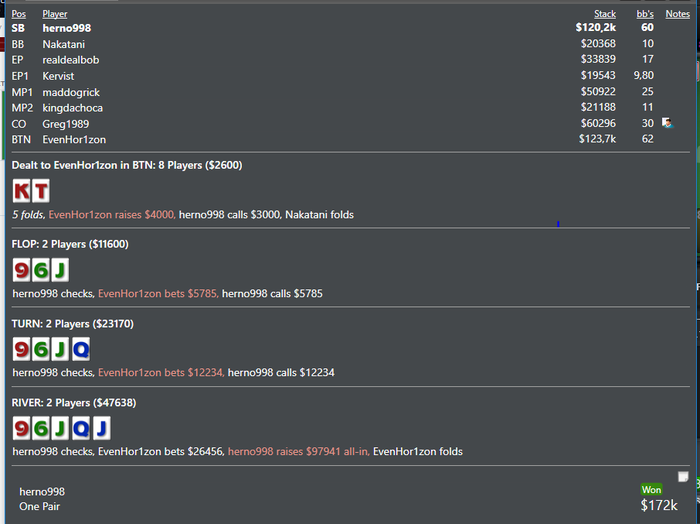Sort by the Pos column header
Screen dimensions: 700x524
point(18,14)
